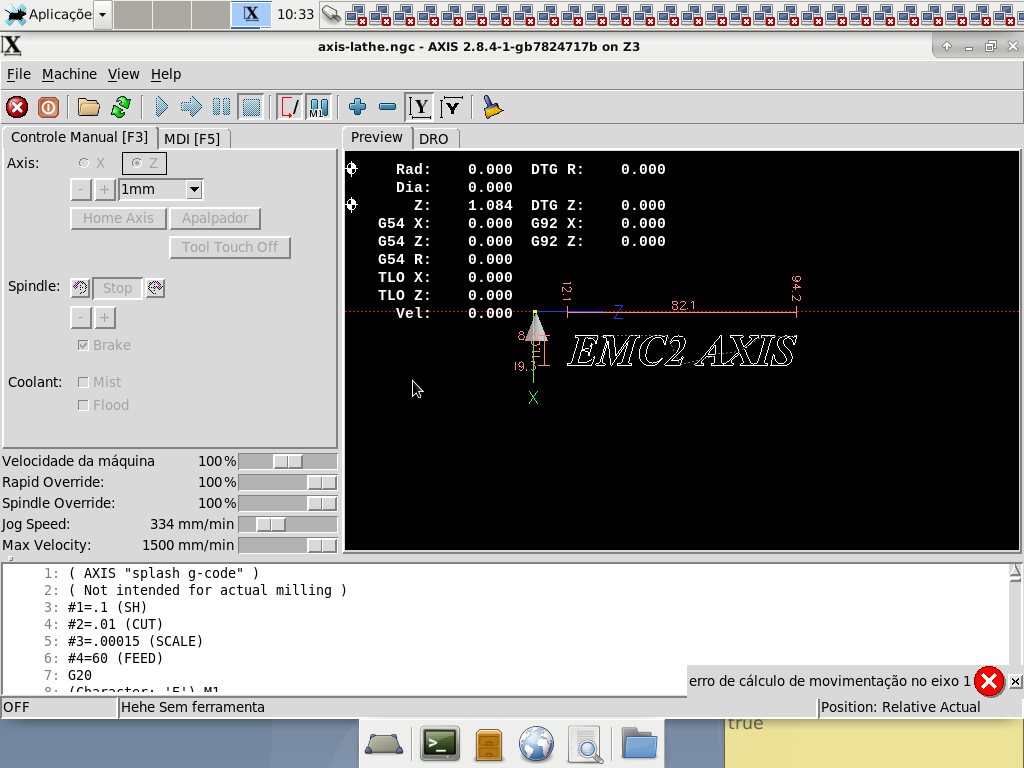This screenshot has height=768, width=1024.
Task: Toggle the Emergency Stop red X button
Action: (17, 107)
